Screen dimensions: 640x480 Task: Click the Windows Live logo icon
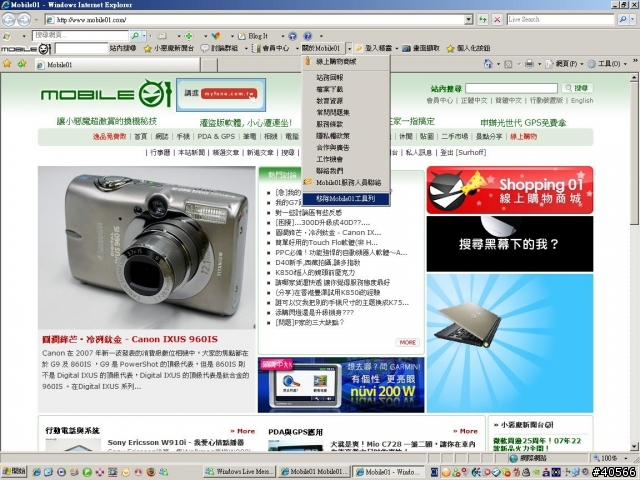(x=7, y=36)
